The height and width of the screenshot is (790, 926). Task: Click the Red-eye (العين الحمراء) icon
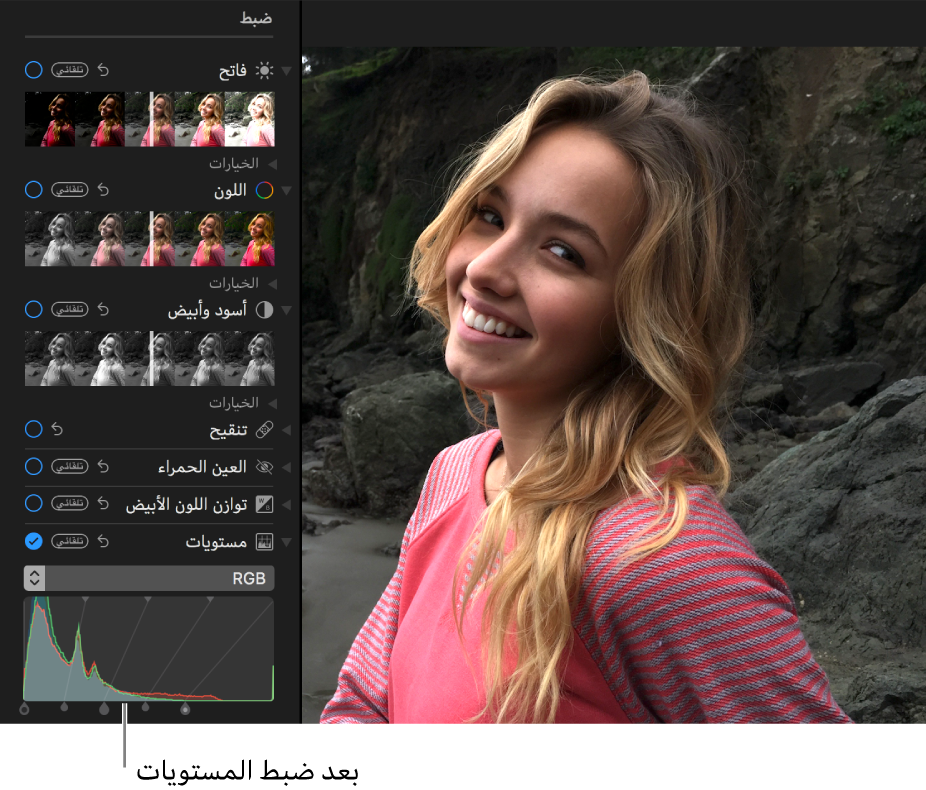[264, 467]
